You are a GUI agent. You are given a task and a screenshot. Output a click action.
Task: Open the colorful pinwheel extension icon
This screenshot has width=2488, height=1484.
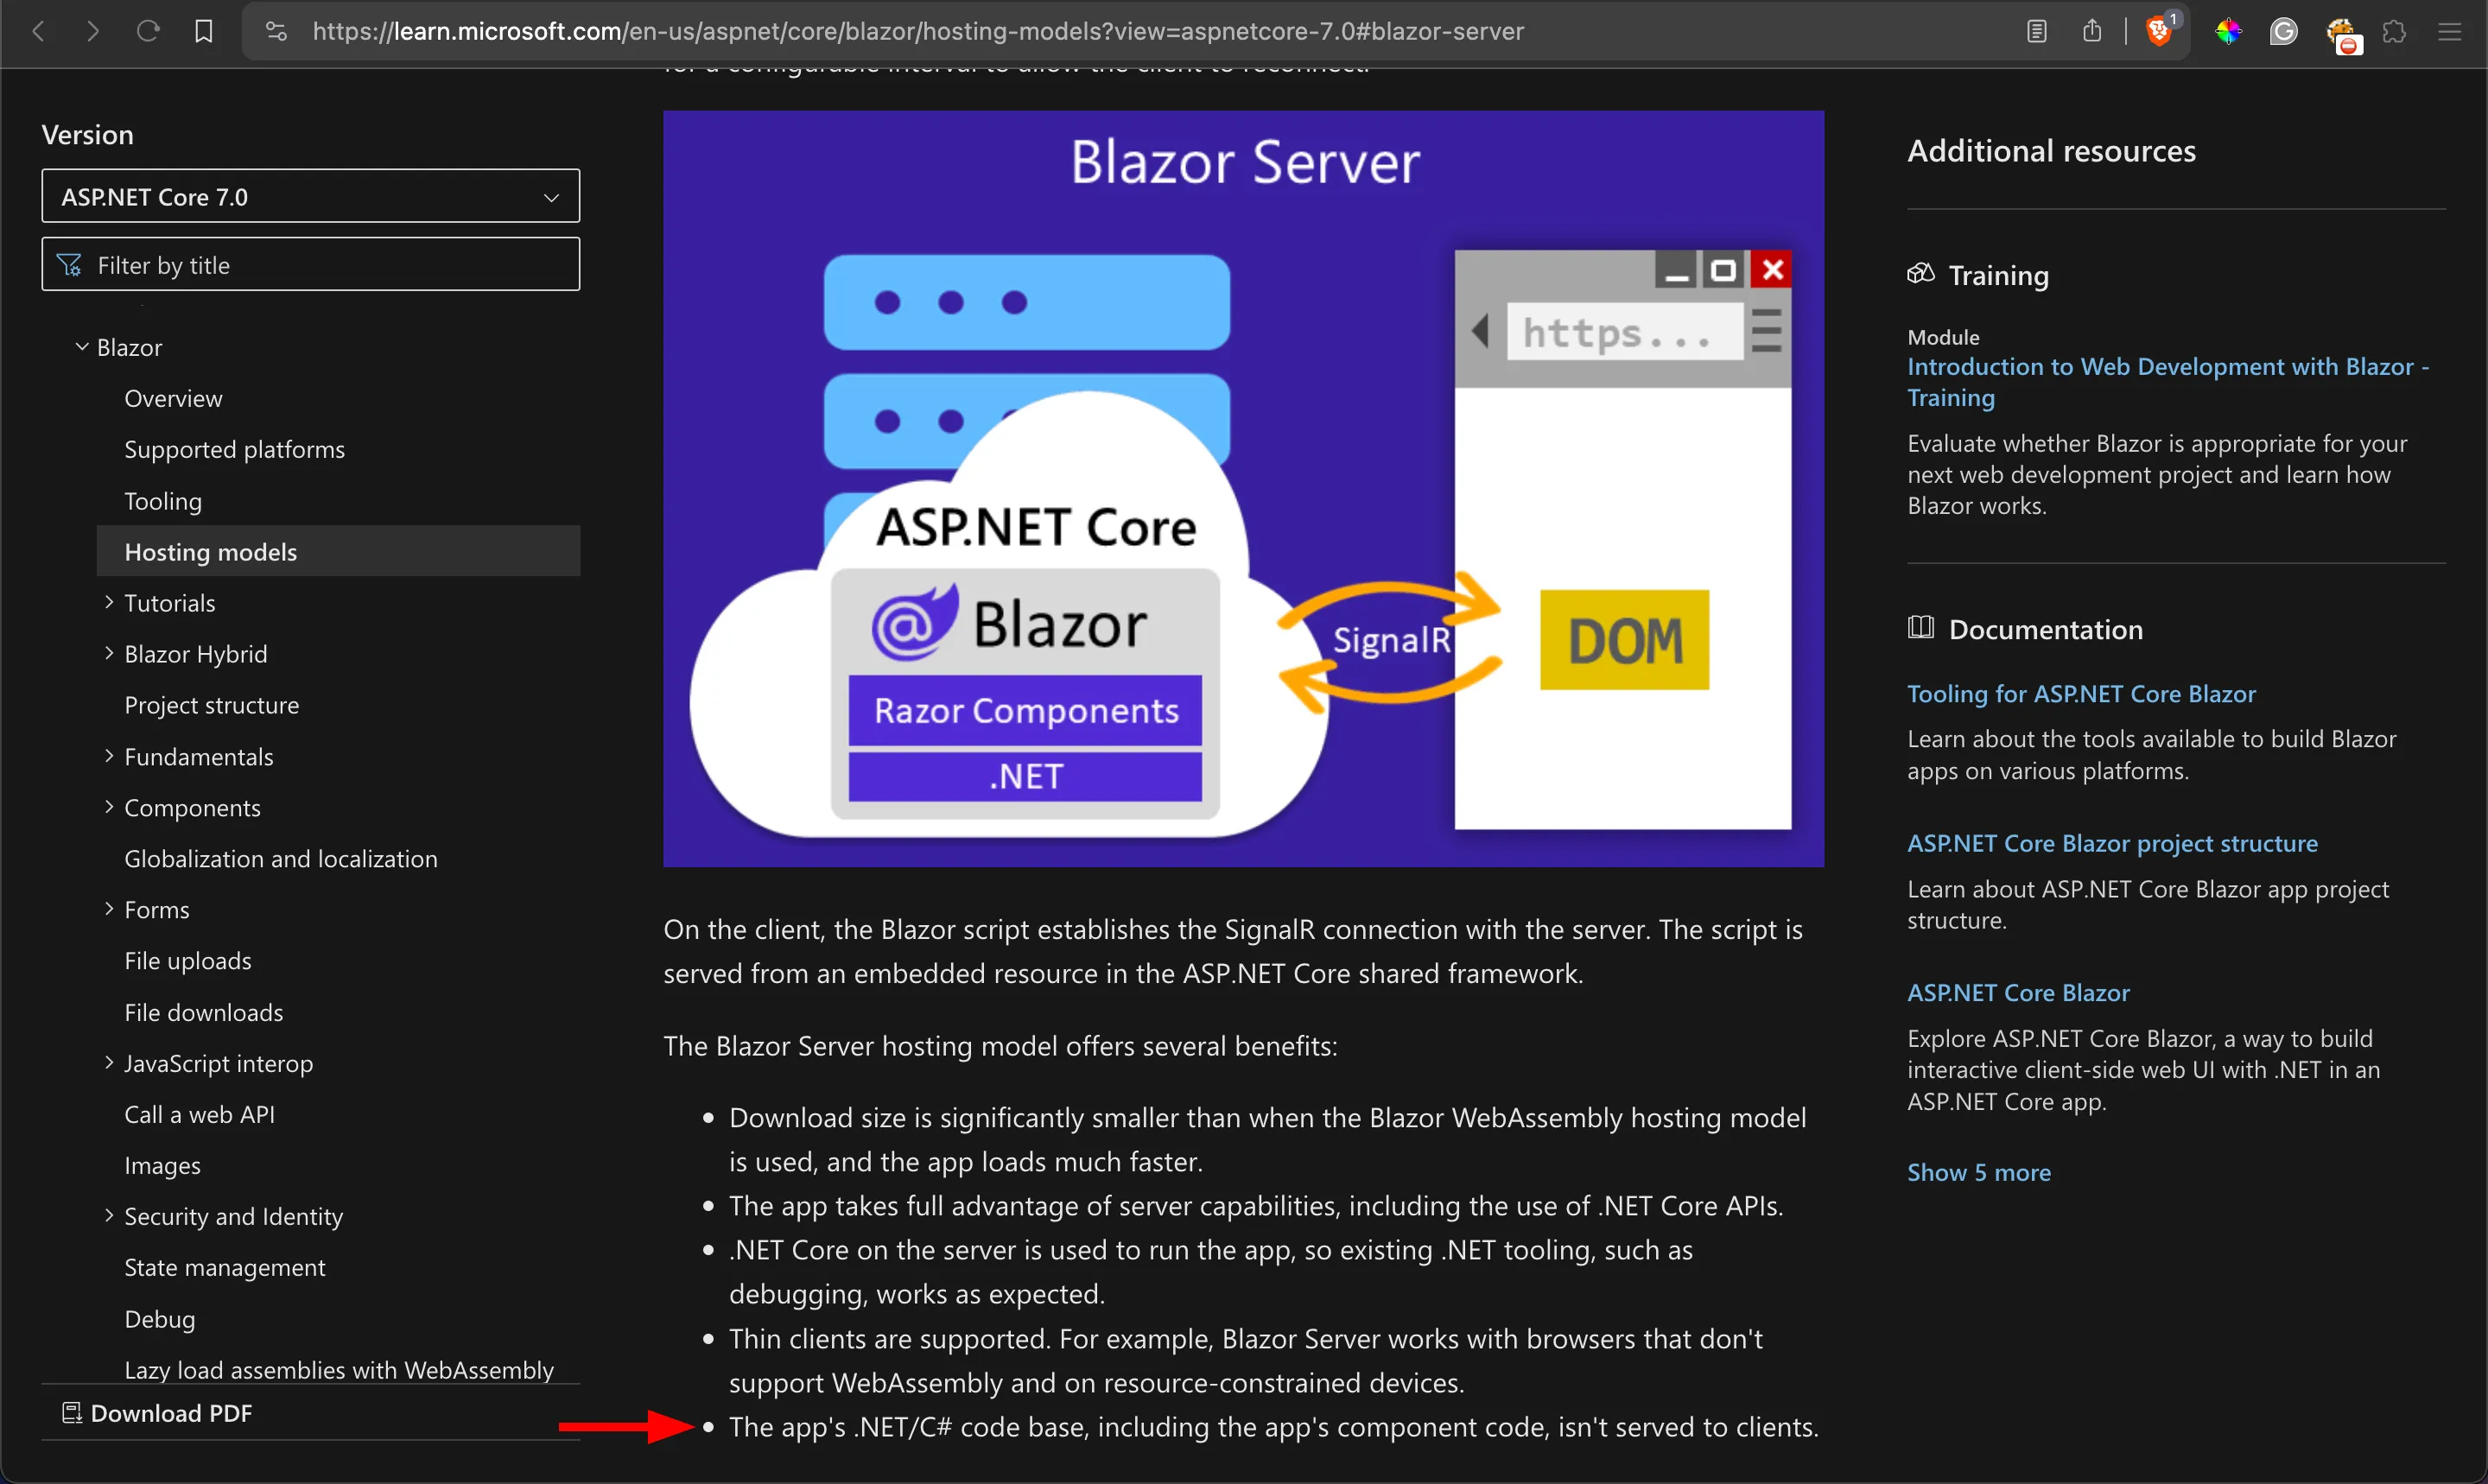click(x=2228, y=31)
